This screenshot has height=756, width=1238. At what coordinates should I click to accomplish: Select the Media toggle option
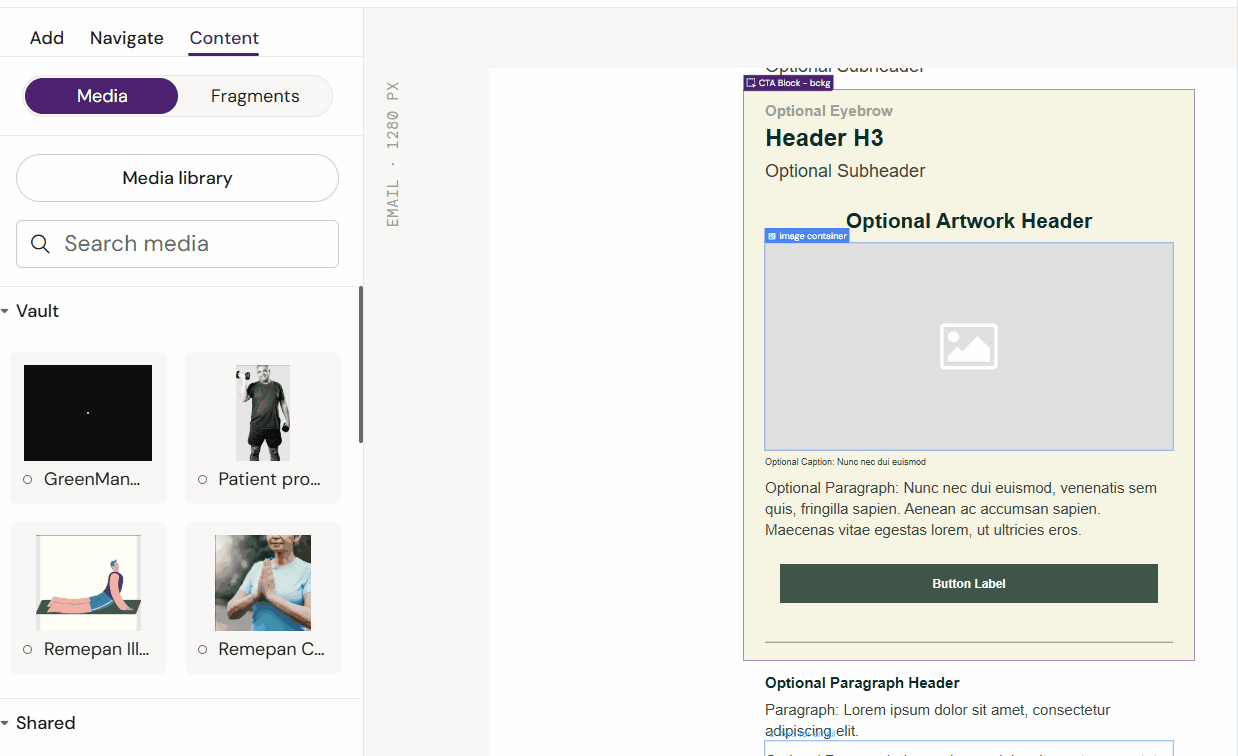[102, 96]
